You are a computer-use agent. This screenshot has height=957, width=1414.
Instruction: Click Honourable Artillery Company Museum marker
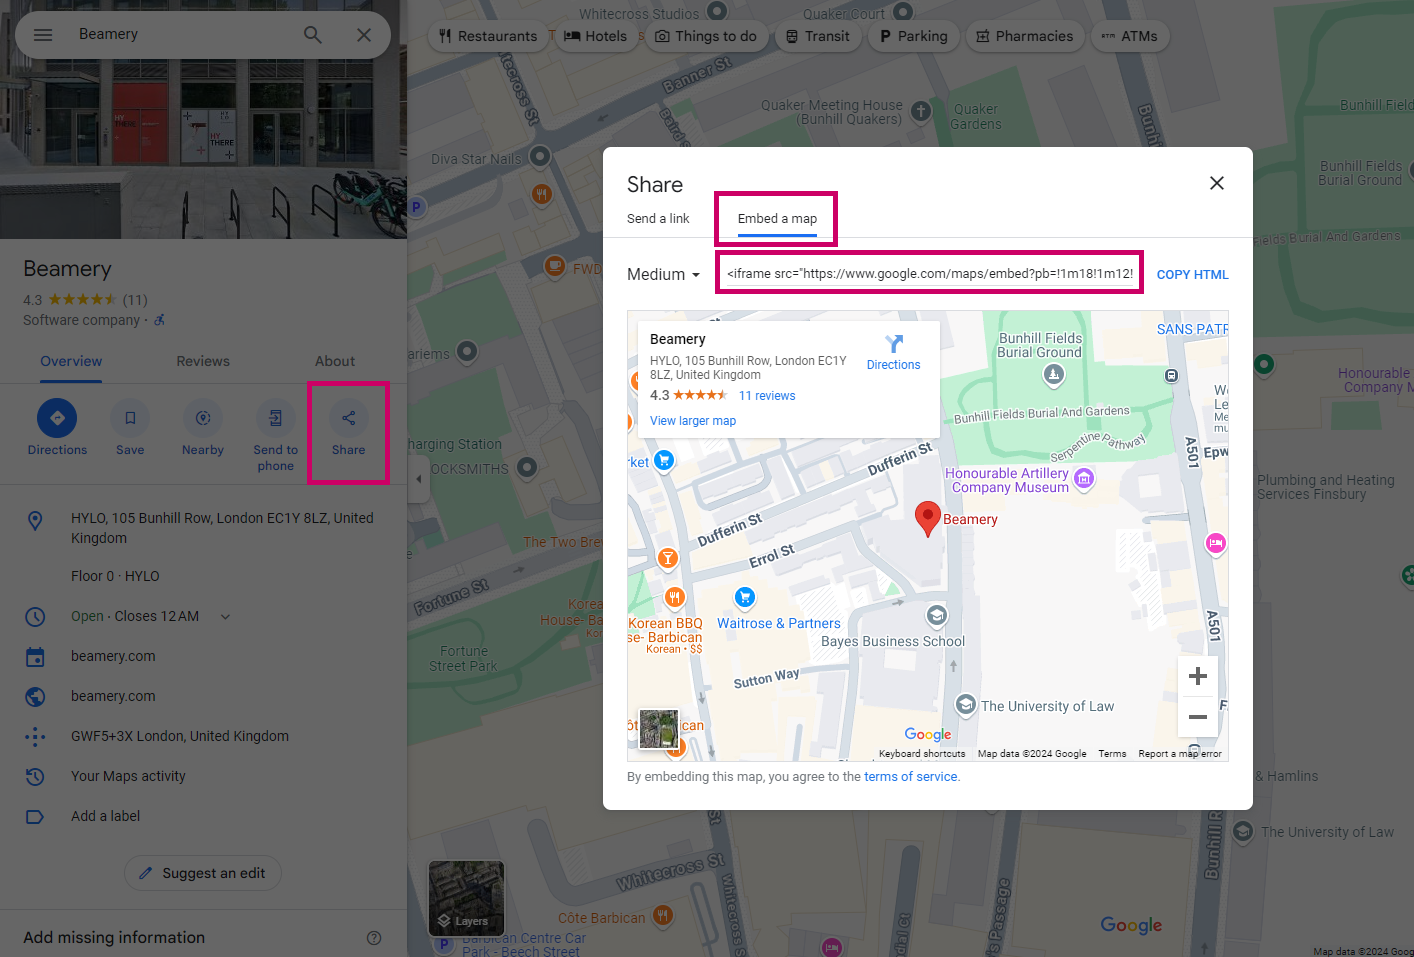pyautogui.click(x=1084, y=479)
